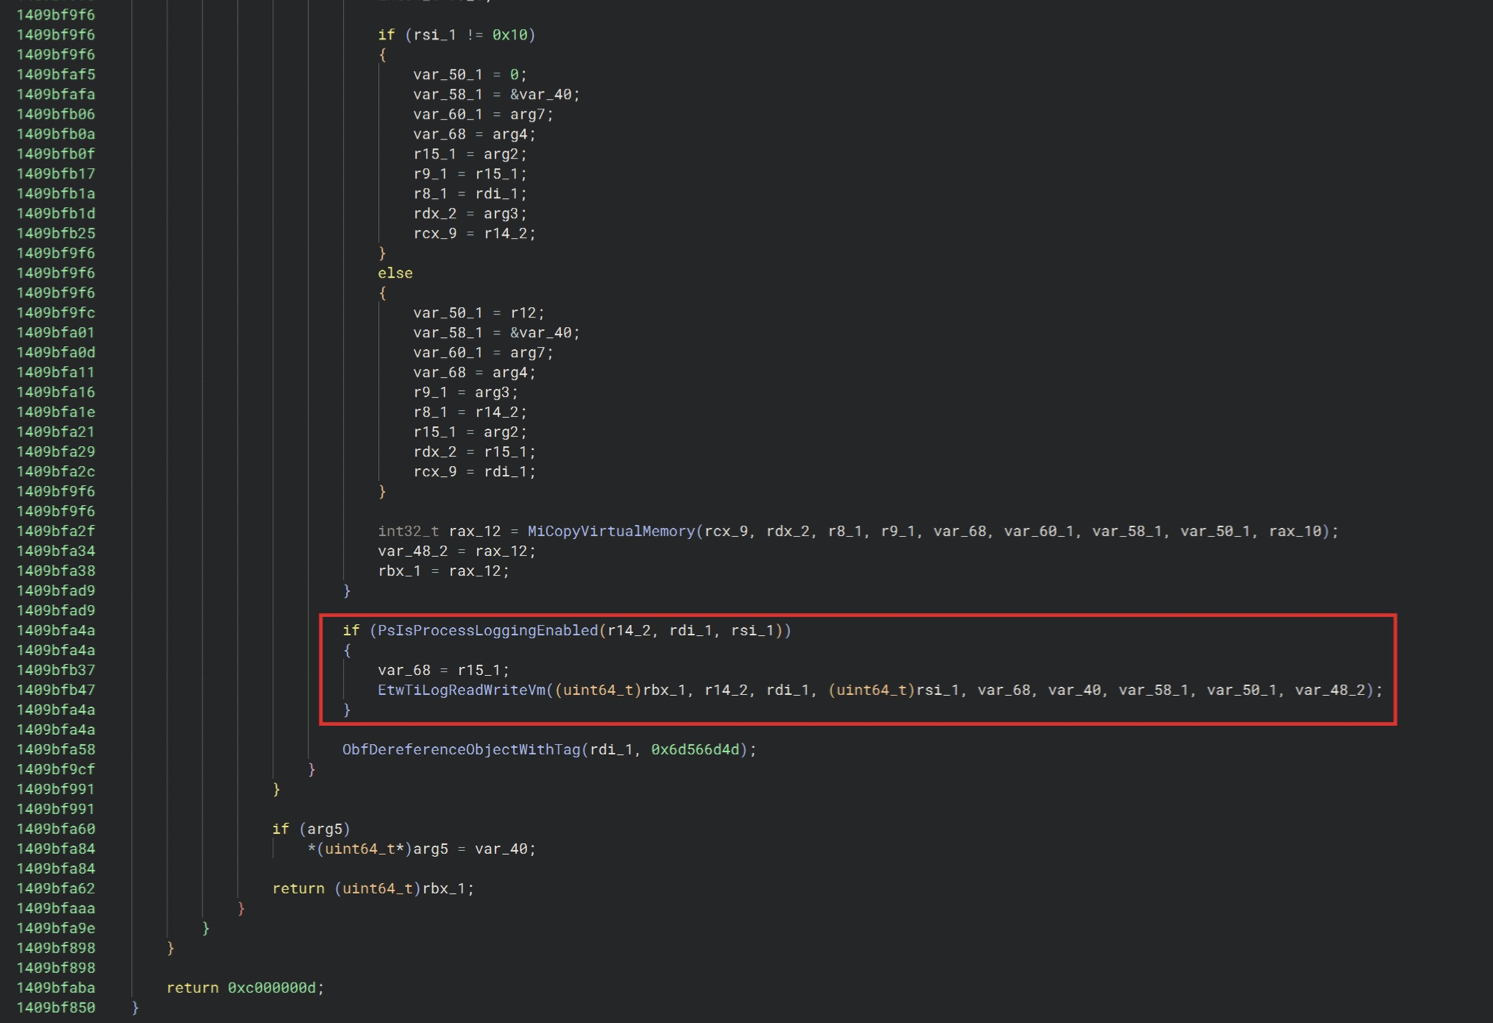Select address 1409bfa2f in the address column

click(56, 531)
